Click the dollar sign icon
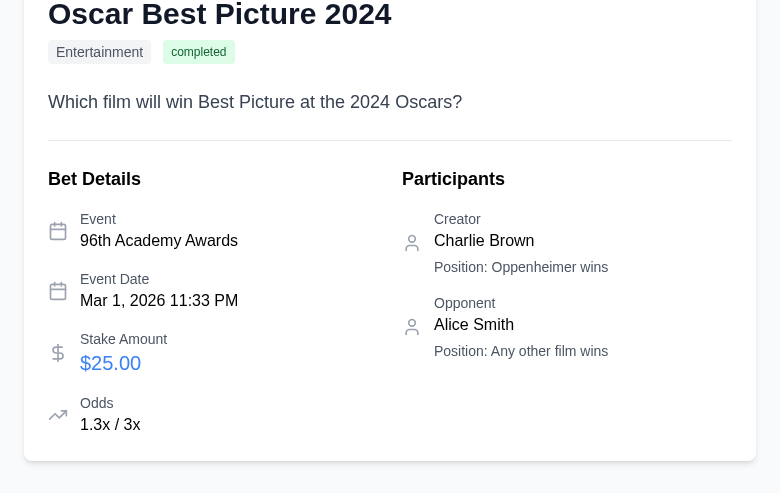780x493 pixels. pyautogui.click(x=58, y=353)
